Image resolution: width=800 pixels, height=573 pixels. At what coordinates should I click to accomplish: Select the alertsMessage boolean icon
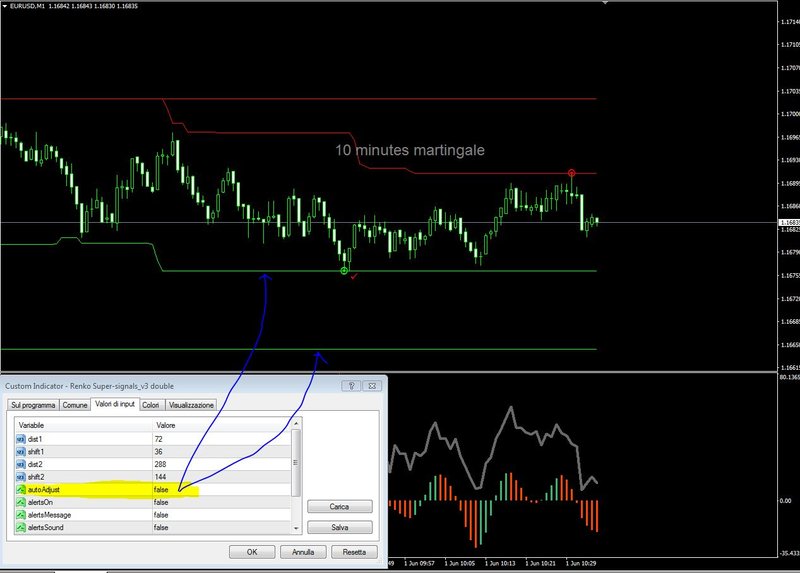tap(21, 515)
